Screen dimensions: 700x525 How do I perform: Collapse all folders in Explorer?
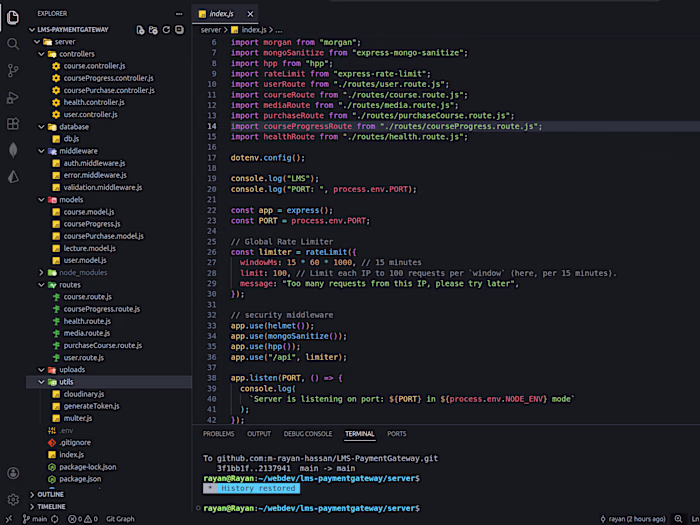point(179,29)
